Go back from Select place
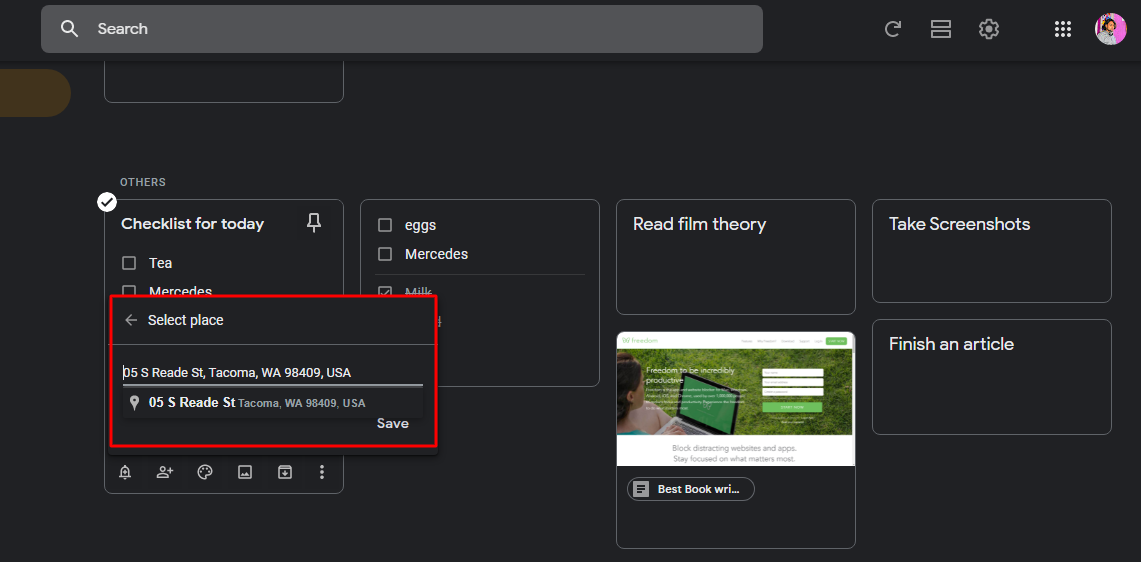The height and width of the screenshot is (562, 1141). tap(131, 320)
